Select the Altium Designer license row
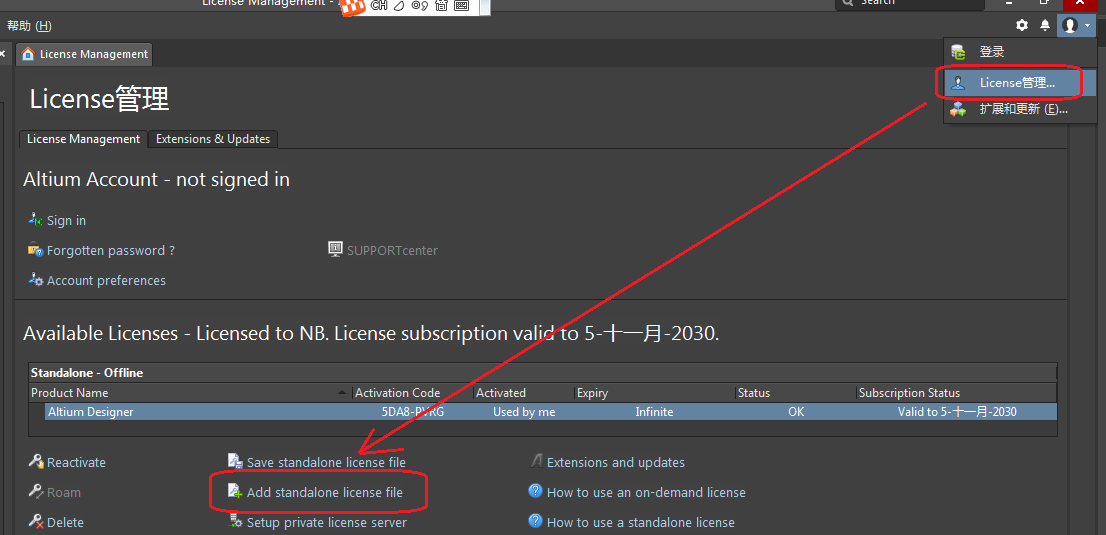This screenshot has height=535, width=1106. [550, 411]
